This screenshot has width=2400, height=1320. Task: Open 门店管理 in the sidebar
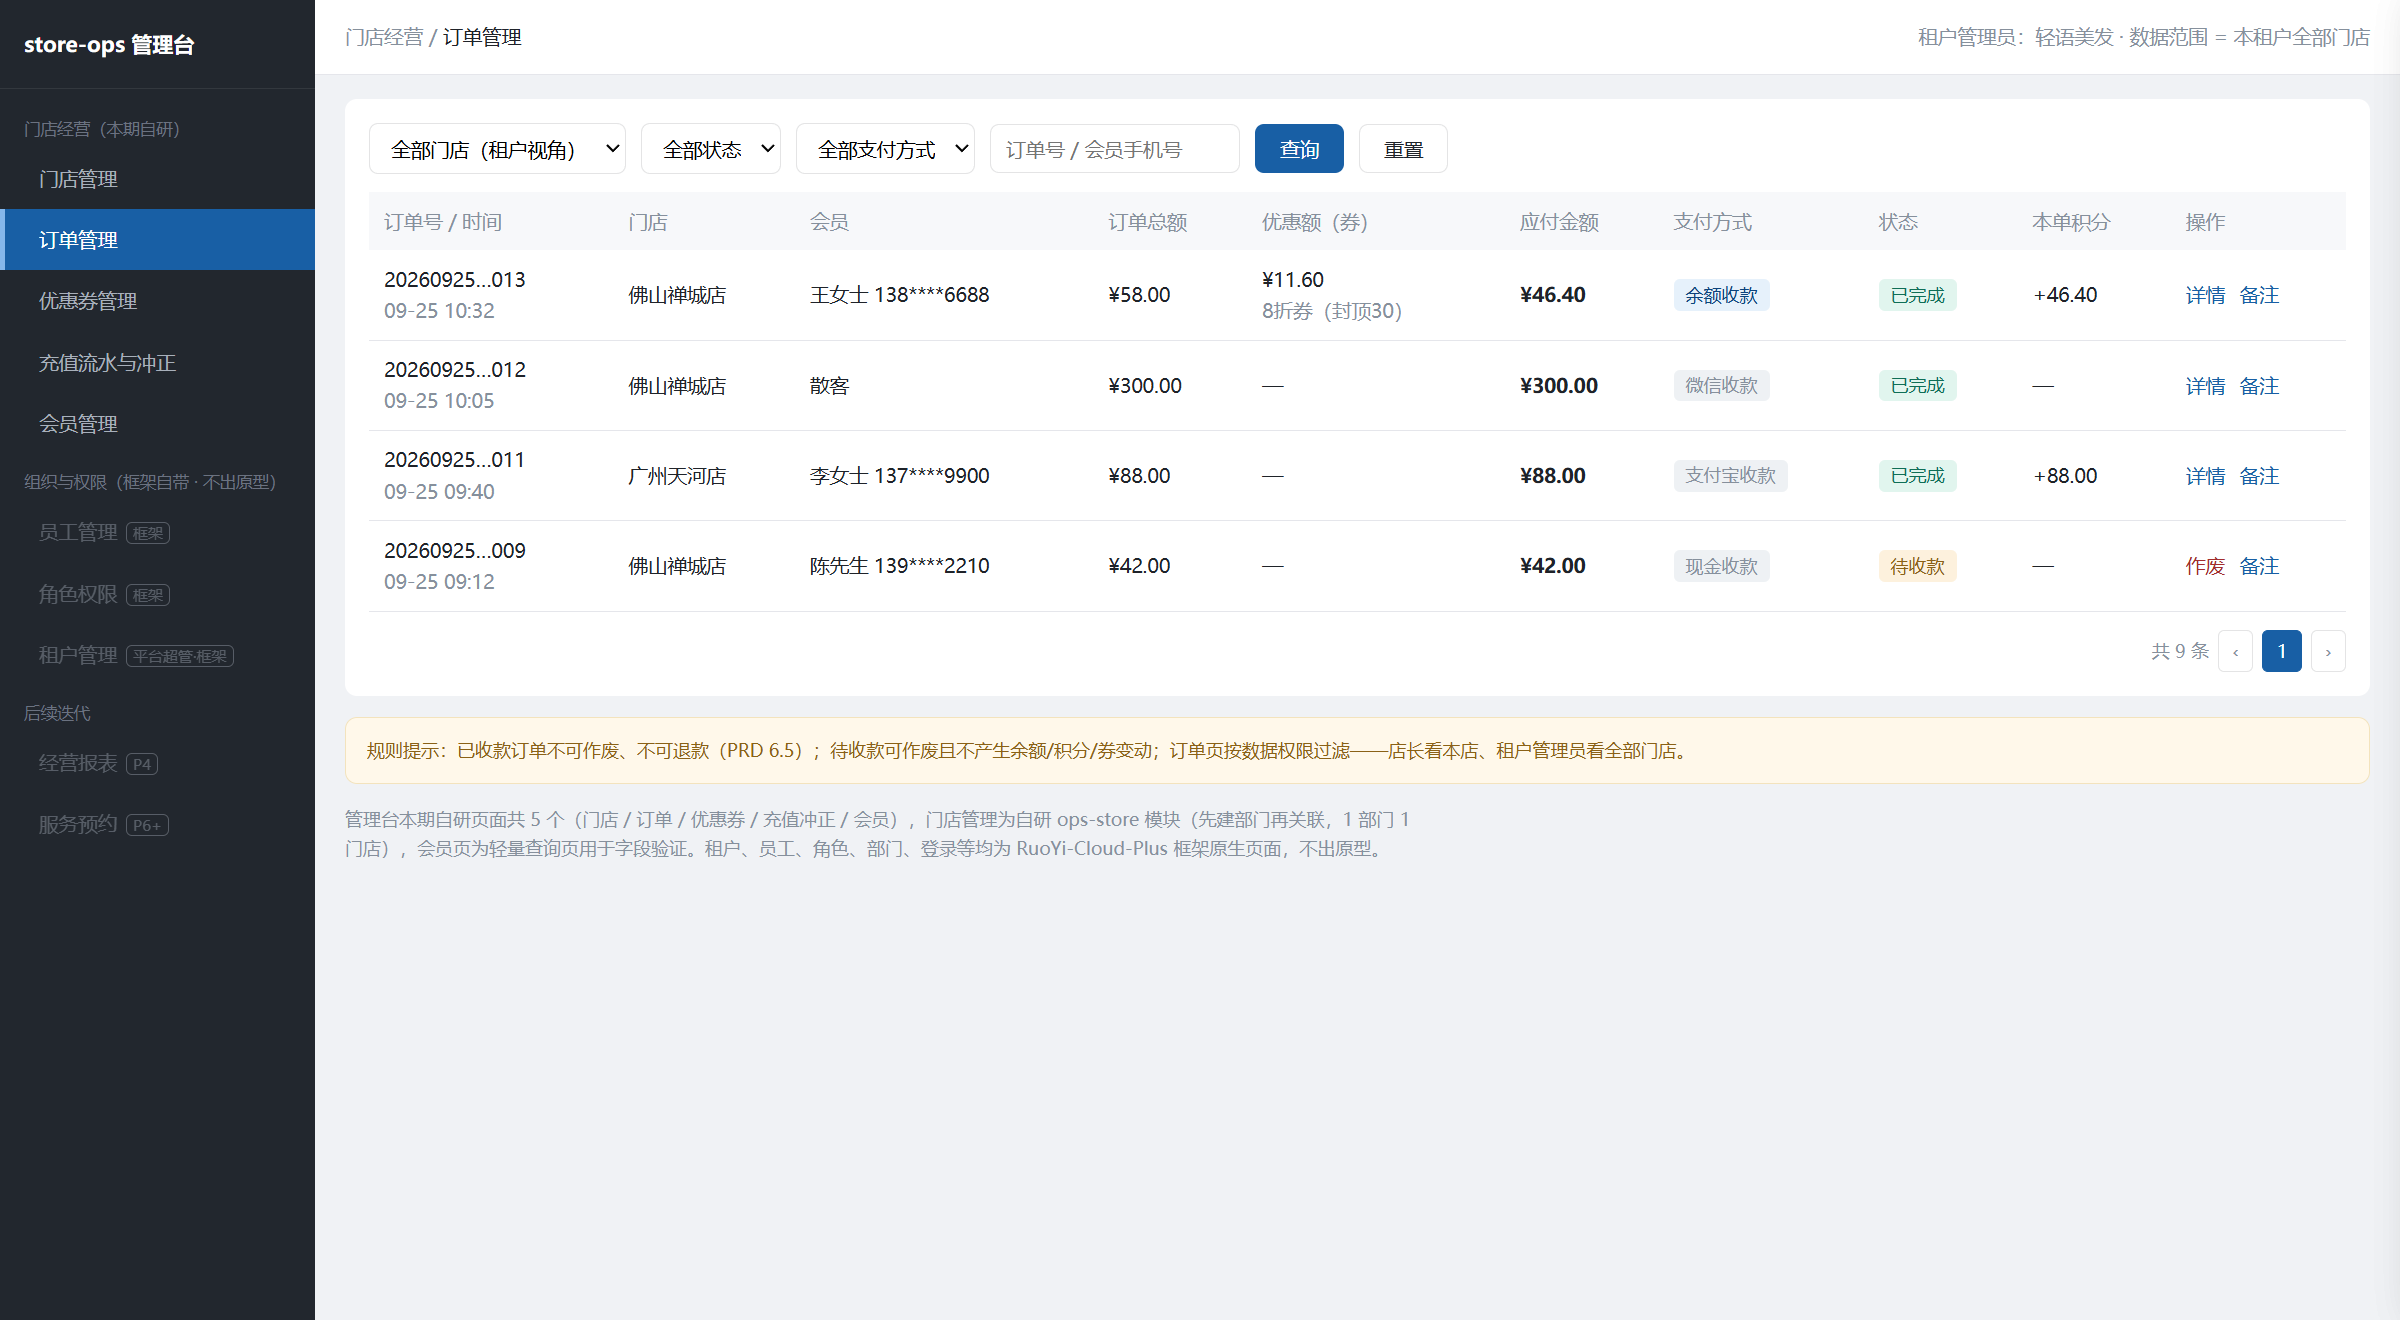[158, 179]
